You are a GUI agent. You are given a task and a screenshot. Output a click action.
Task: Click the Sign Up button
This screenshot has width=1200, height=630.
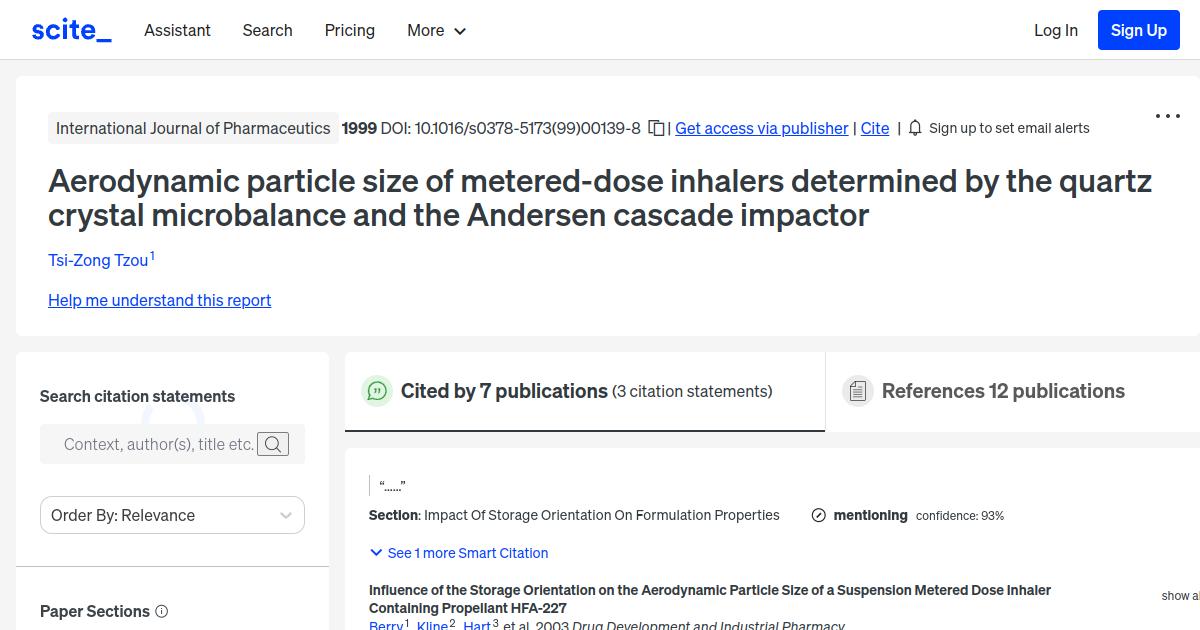pos(1138,30)
